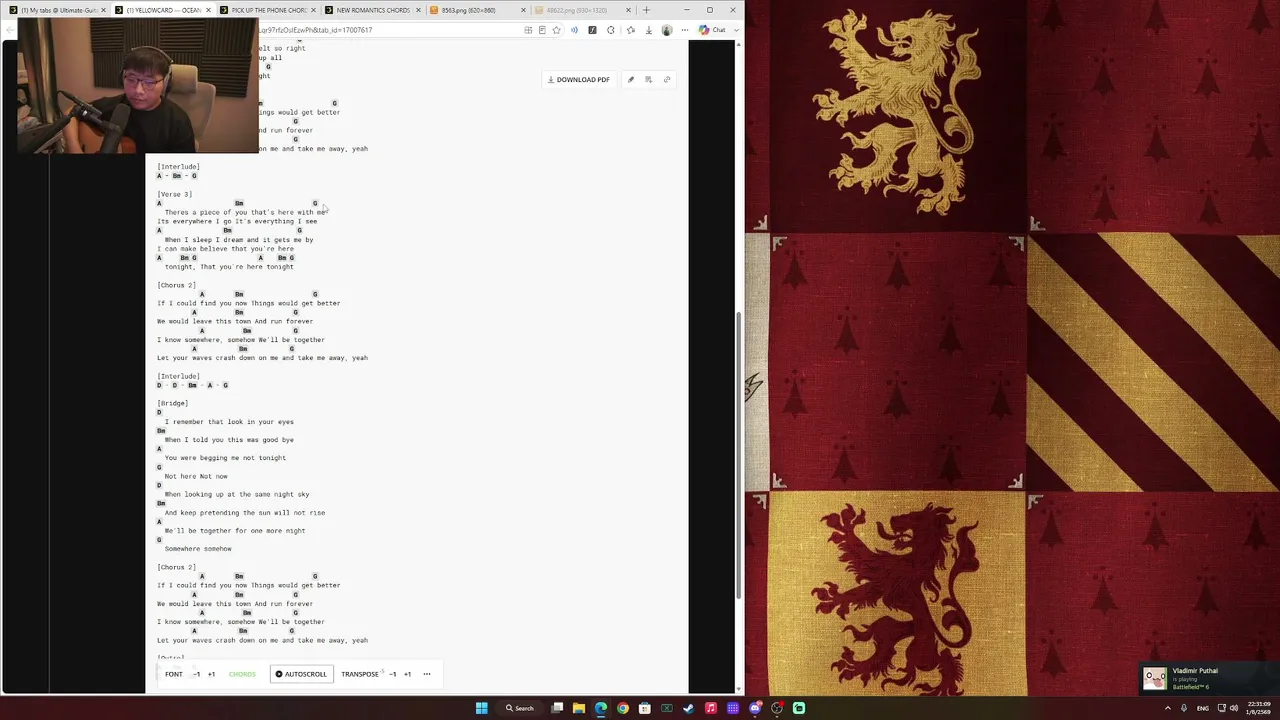
Task: Click the share link icon
Action: pos(667,80)
